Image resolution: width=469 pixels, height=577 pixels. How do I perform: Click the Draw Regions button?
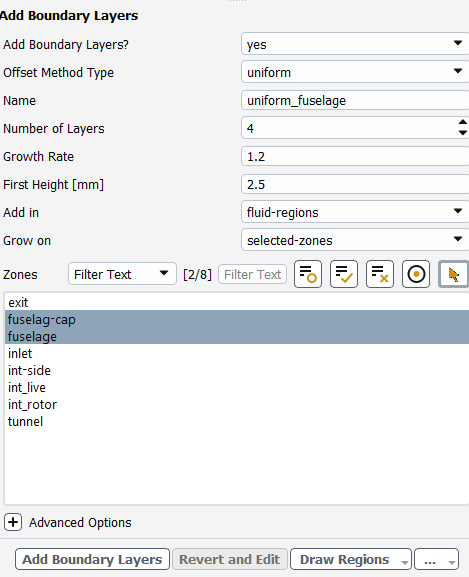pos(351,559)
